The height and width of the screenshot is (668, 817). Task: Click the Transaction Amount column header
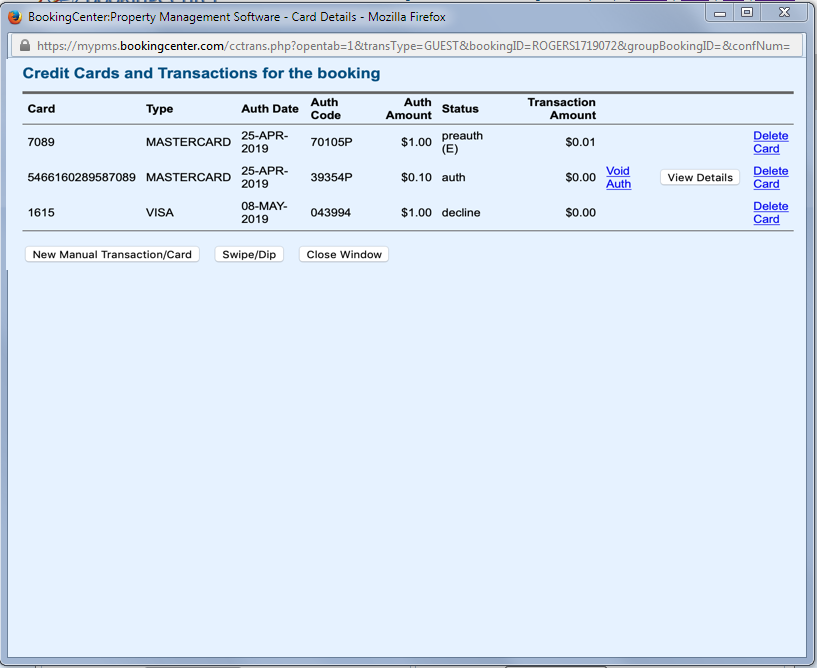coord(562,109)
